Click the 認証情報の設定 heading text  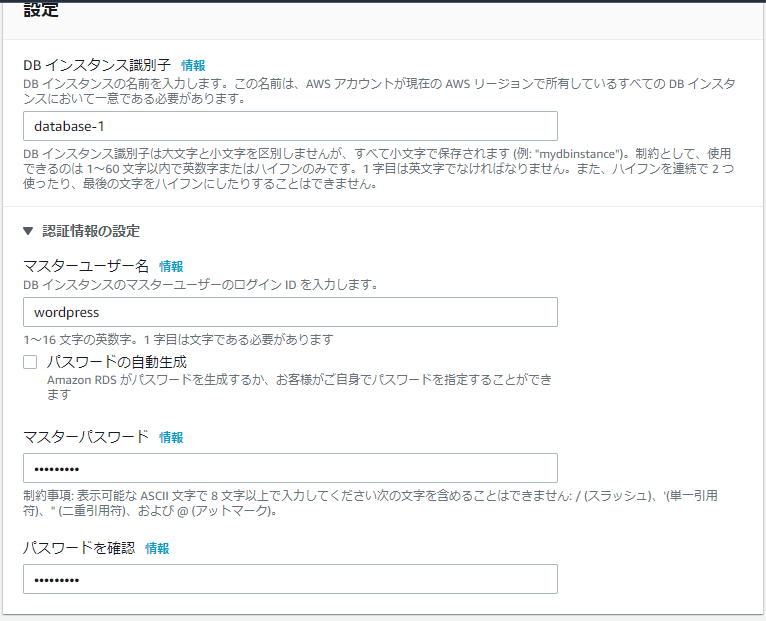91,231
